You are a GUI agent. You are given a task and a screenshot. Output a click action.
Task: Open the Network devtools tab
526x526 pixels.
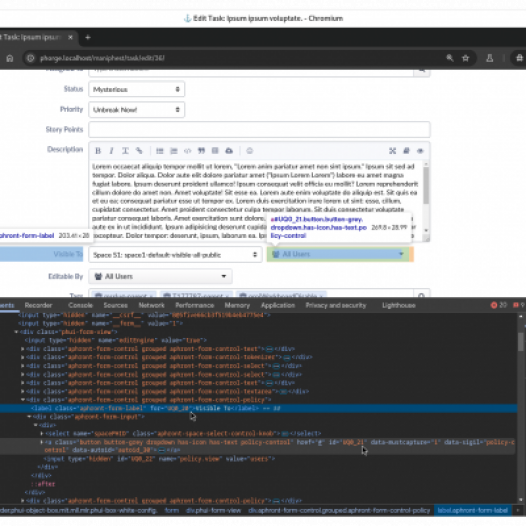151,305
